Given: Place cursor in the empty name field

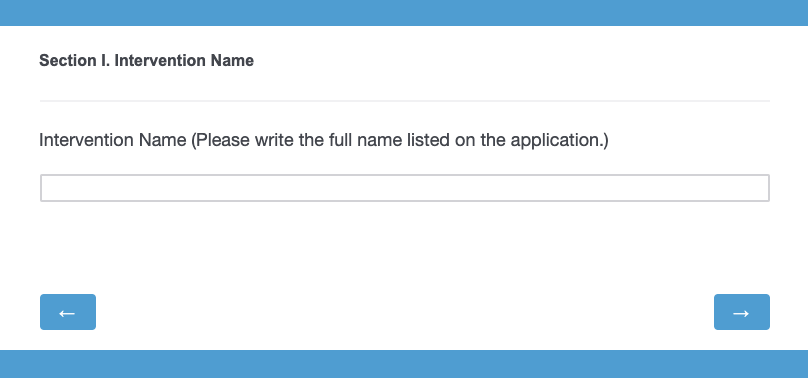Looking at the screenshot, I should 405,188.
